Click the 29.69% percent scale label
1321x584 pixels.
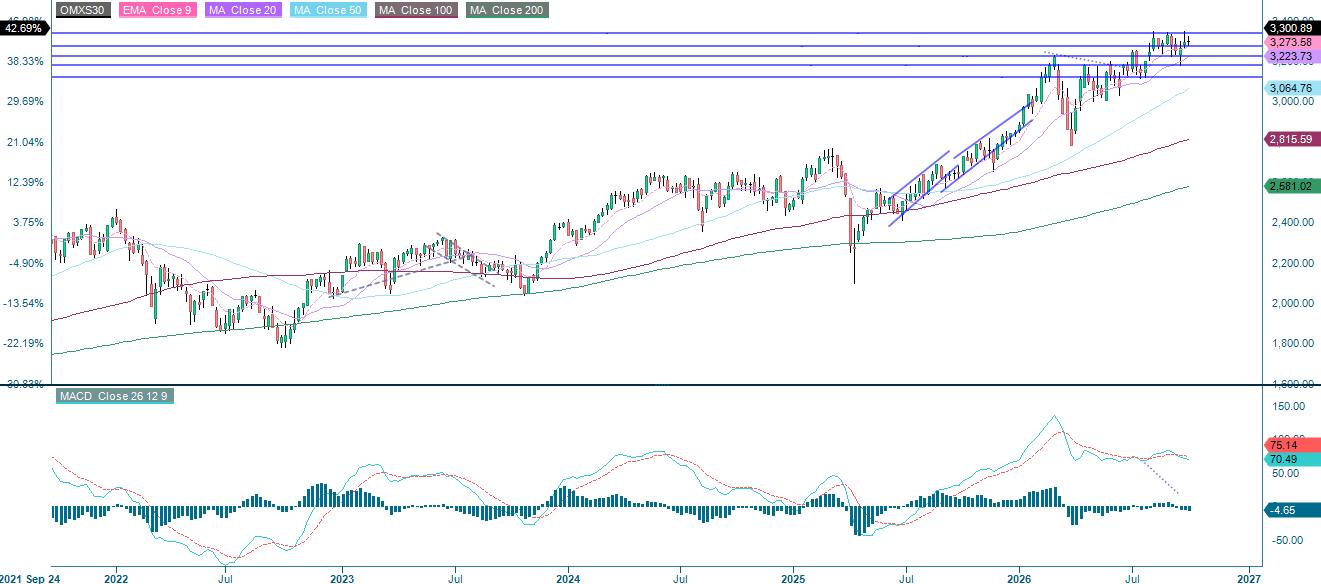point(25,101)
